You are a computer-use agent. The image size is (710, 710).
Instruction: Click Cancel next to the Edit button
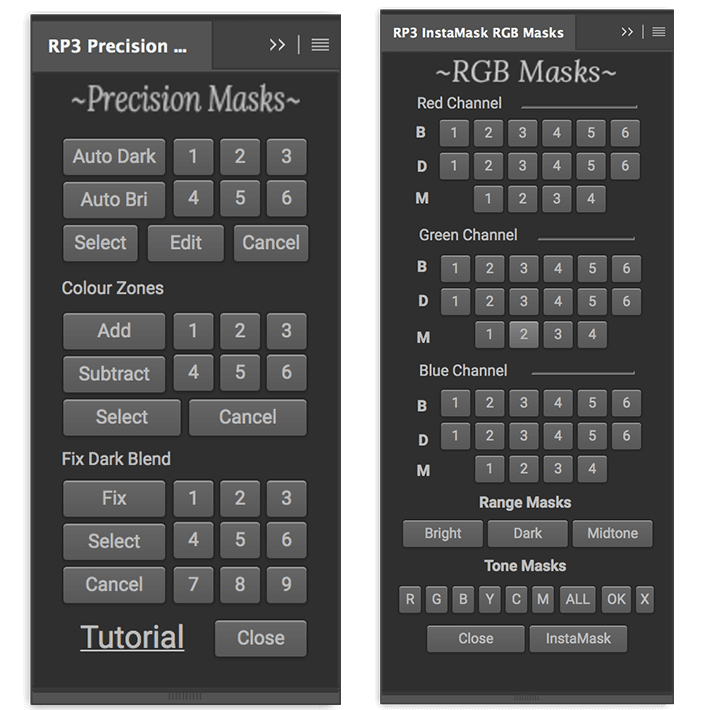tap(271, 243)
